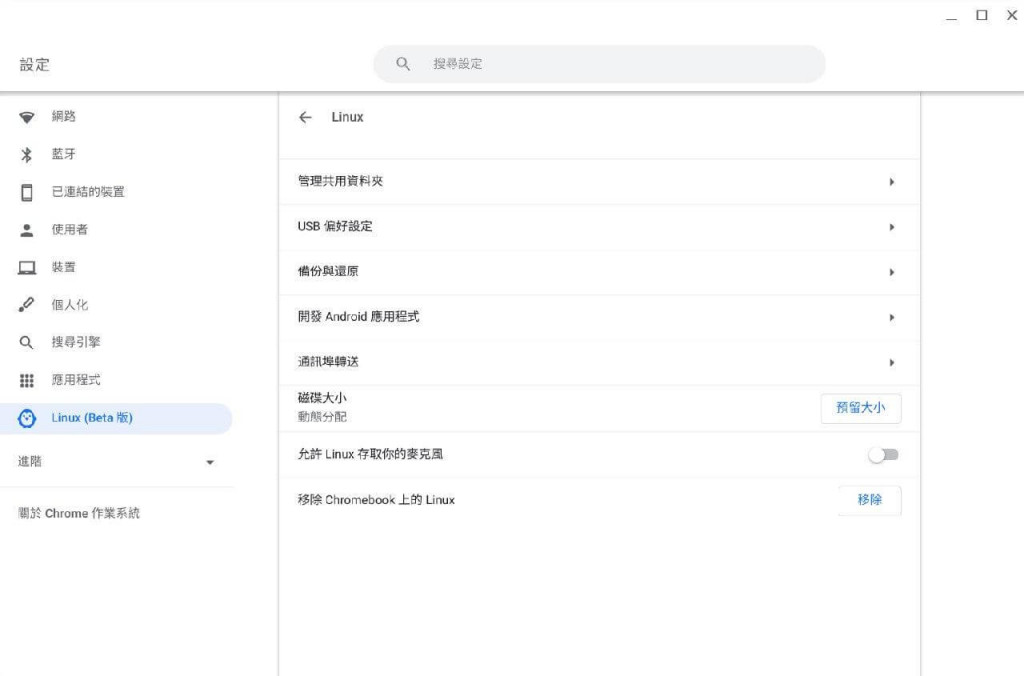Click the Linux page heading
Screen dimensions: 1024x676
(347, 117)
